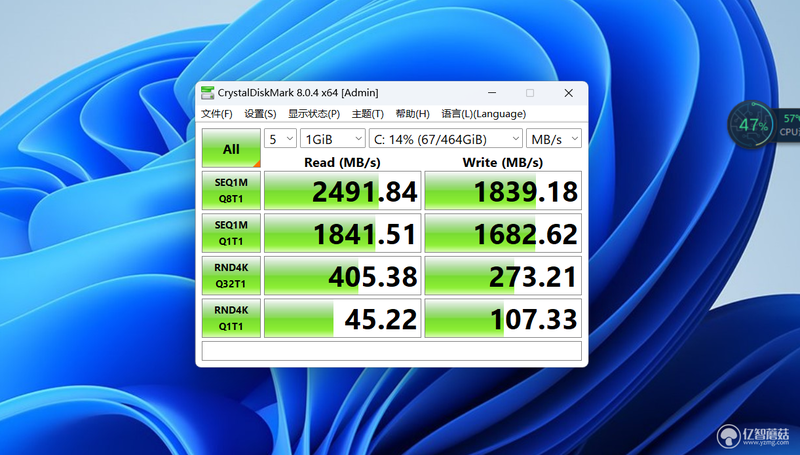Open the drive selector showing C: 14%

446,139
